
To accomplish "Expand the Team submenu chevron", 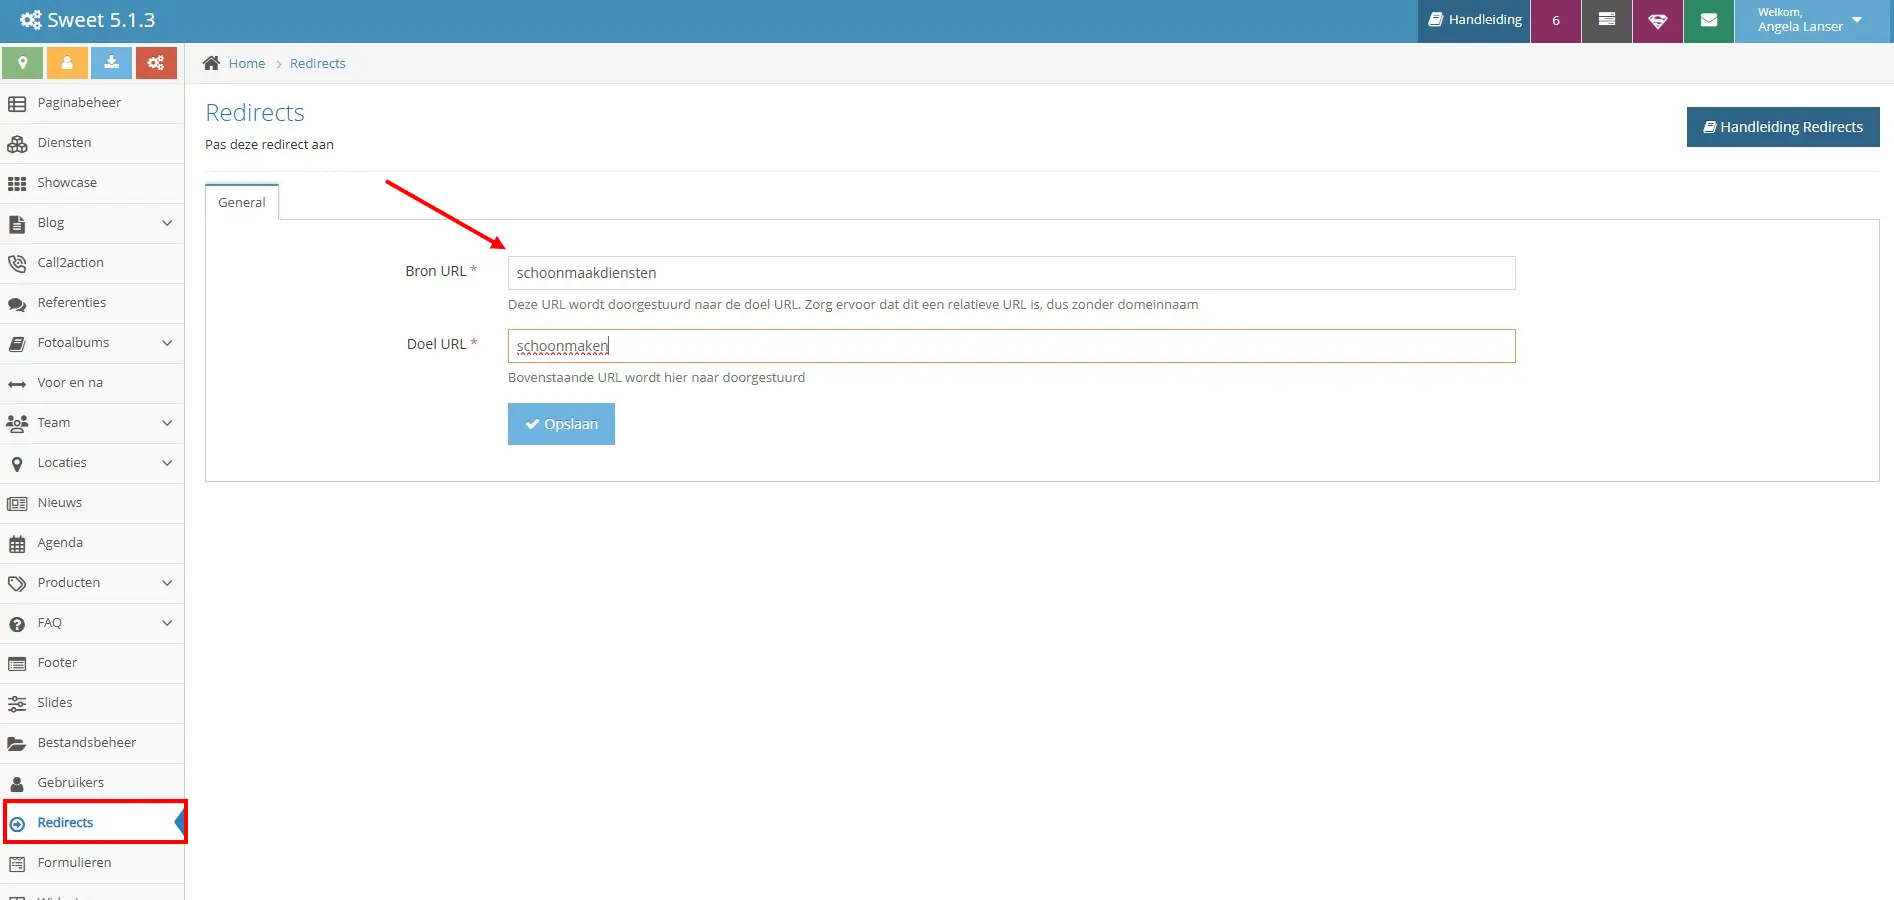I will (167, 423).
